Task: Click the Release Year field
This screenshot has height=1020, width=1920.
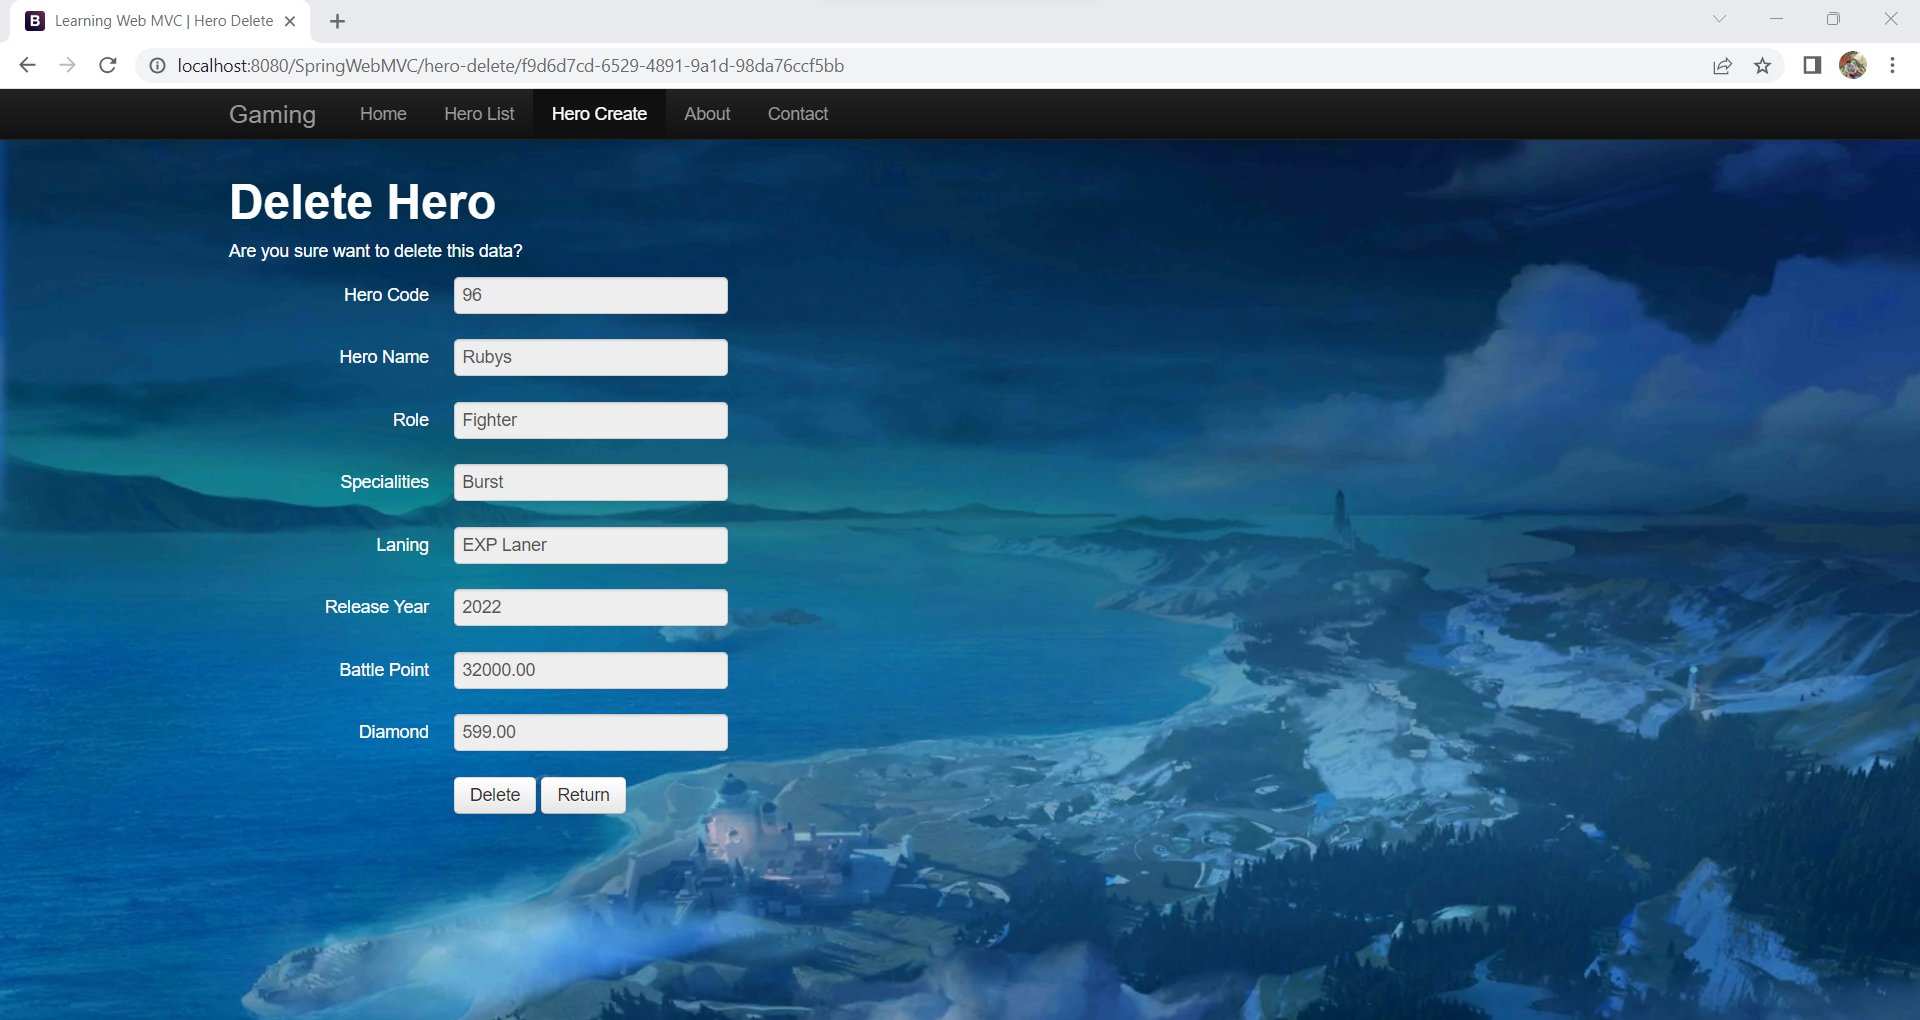Action: tap(591, 607)
